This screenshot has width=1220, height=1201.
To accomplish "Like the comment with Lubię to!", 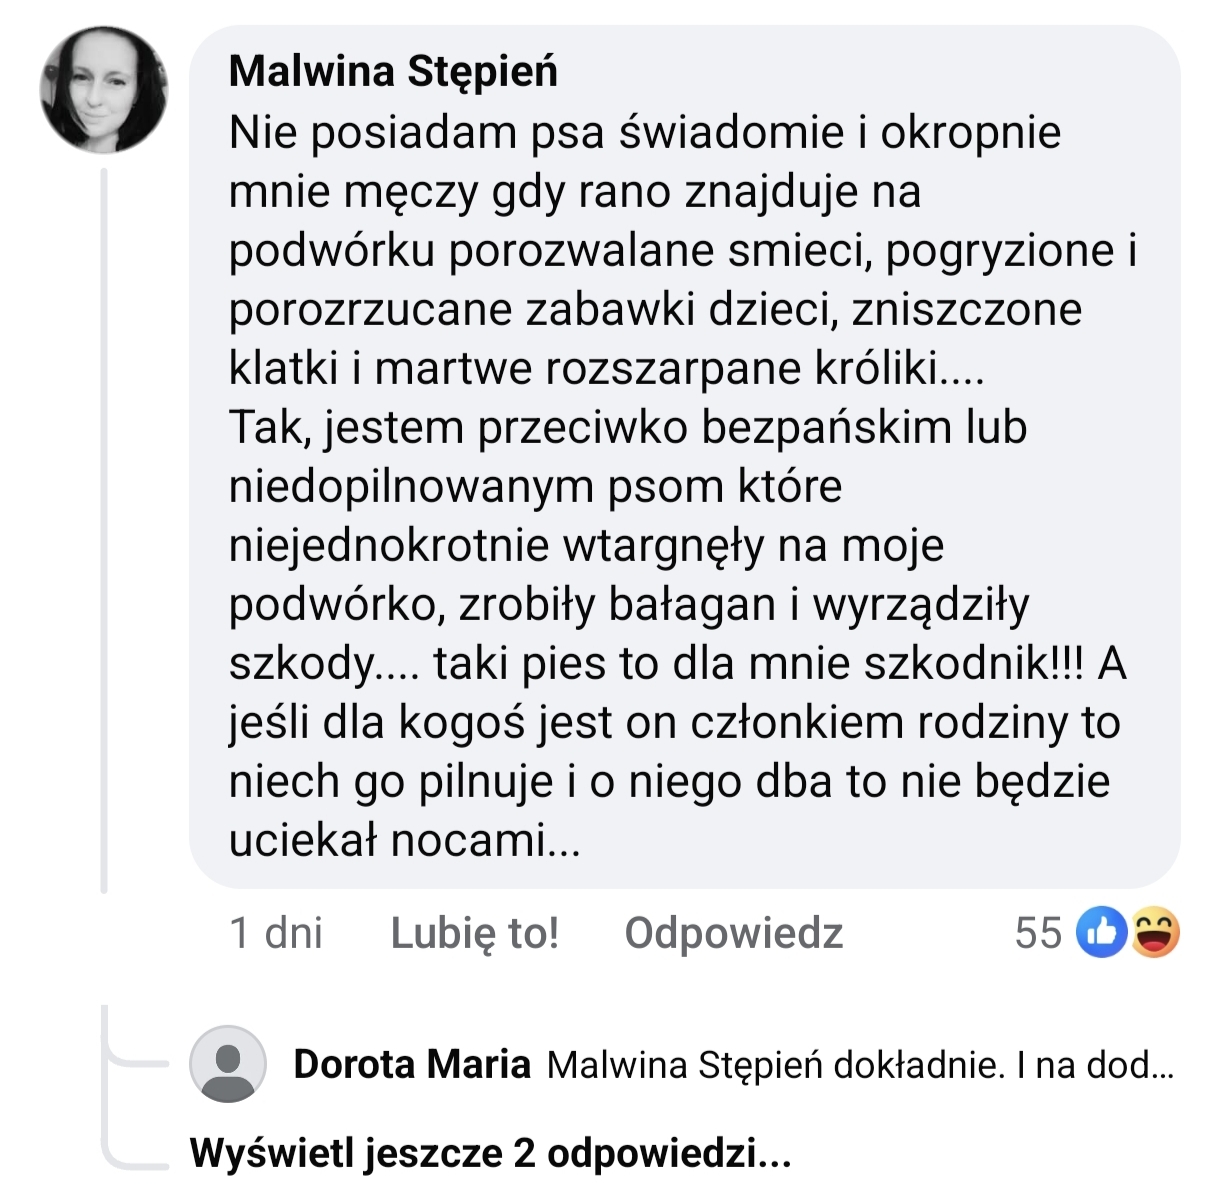I will pos(474,934).
